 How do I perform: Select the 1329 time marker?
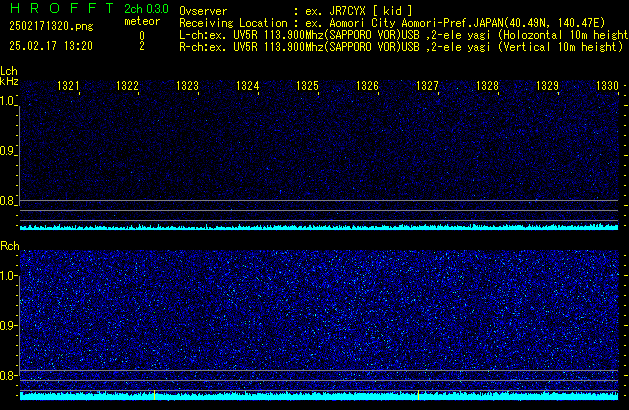click(x=548, y=86)
